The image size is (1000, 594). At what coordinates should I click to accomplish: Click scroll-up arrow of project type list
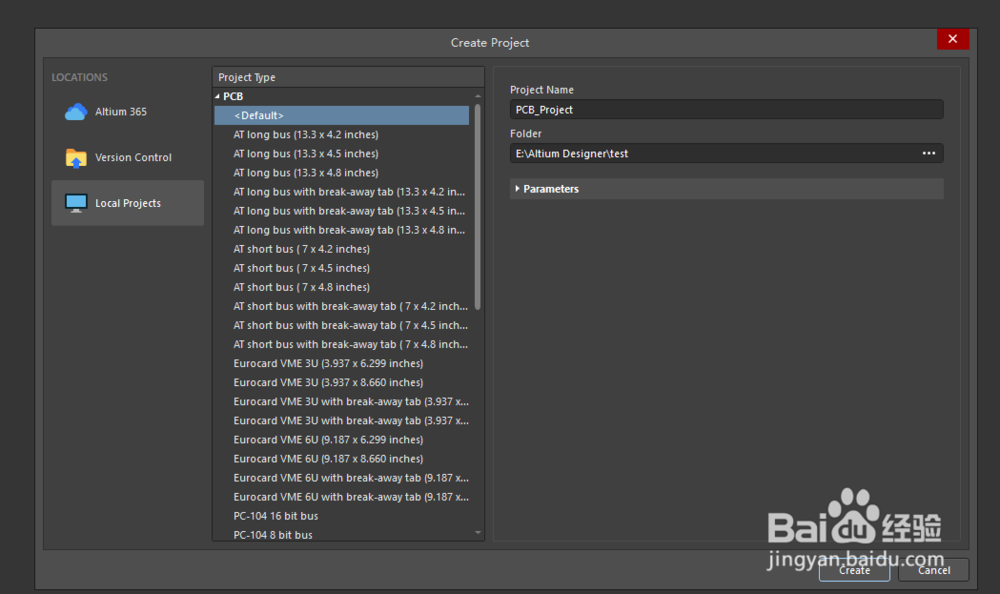click(x=478, y=96)
